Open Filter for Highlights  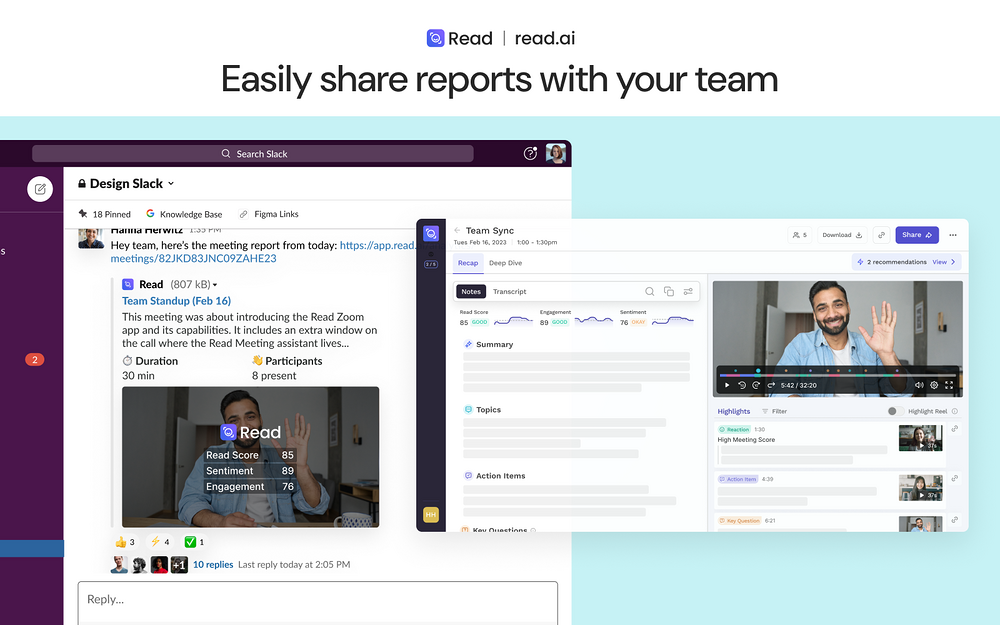coord(774,411)
